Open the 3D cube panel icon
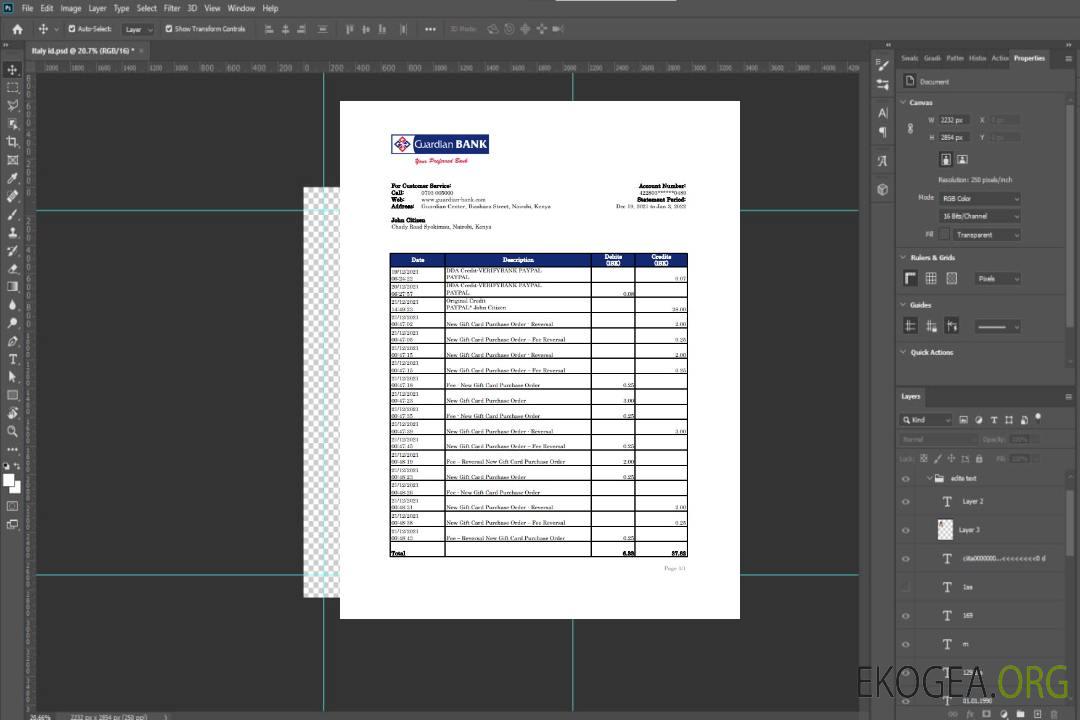 pyautogui.click(x=882, y=189)
